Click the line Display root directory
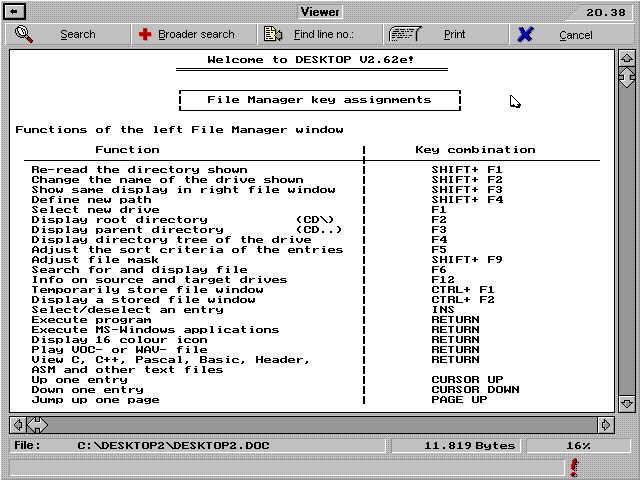 pos(119,220)
